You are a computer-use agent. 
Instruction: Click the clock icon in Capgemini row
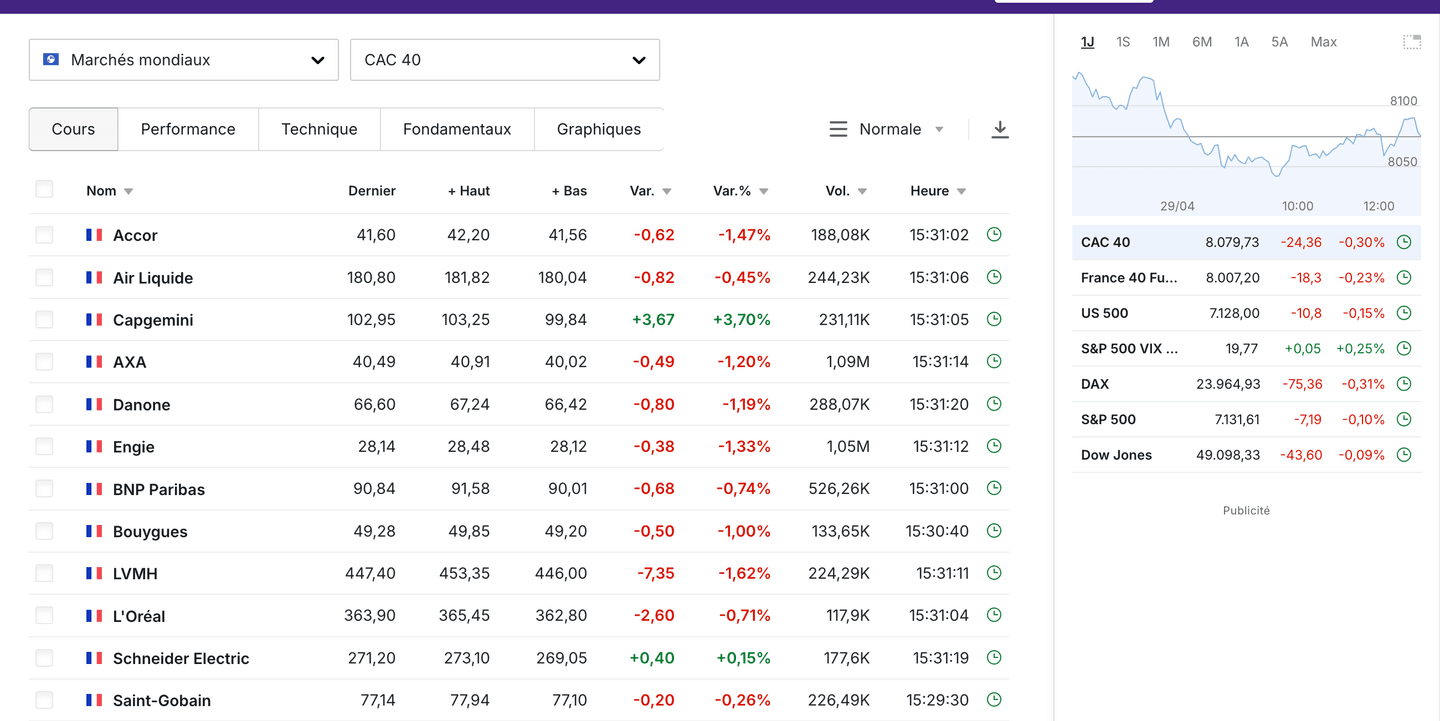[x=994, y=319]
